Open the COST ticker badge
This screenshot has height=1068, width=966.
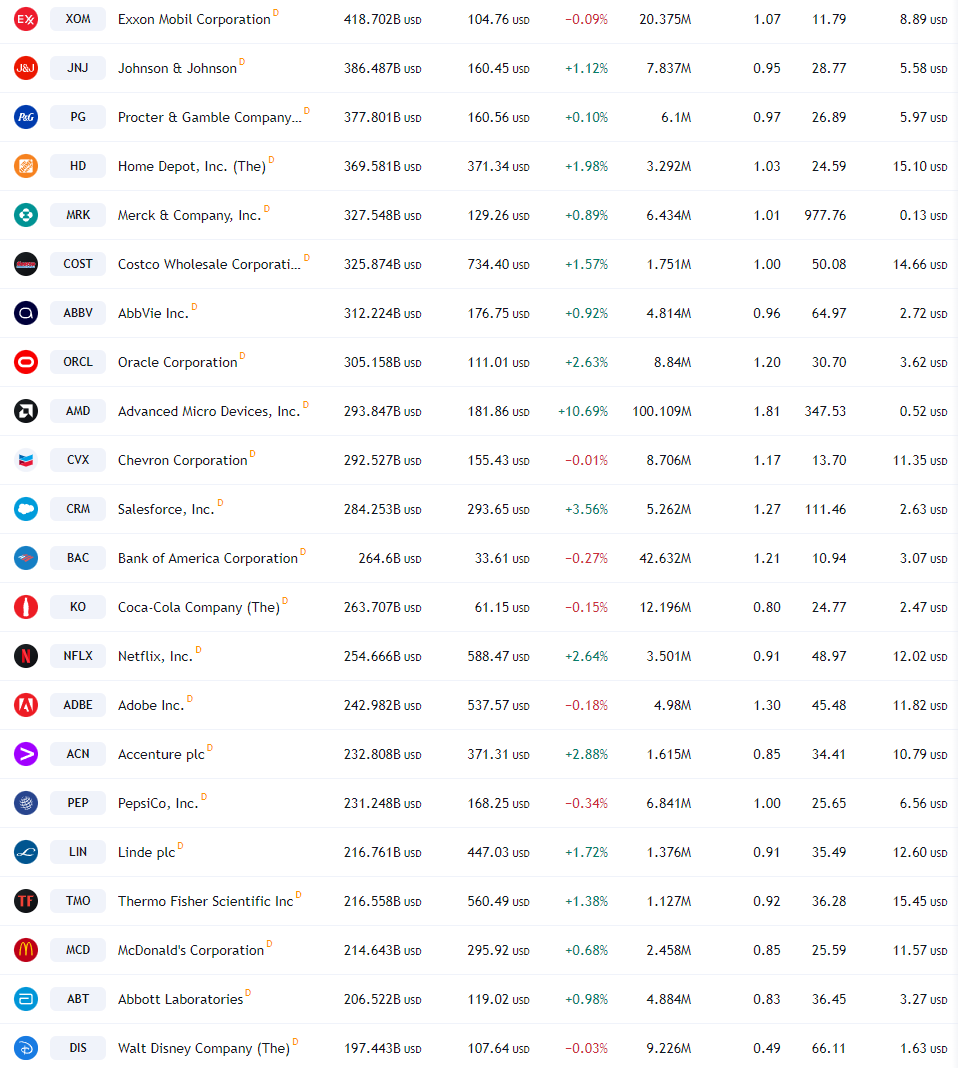pos(78,264)
